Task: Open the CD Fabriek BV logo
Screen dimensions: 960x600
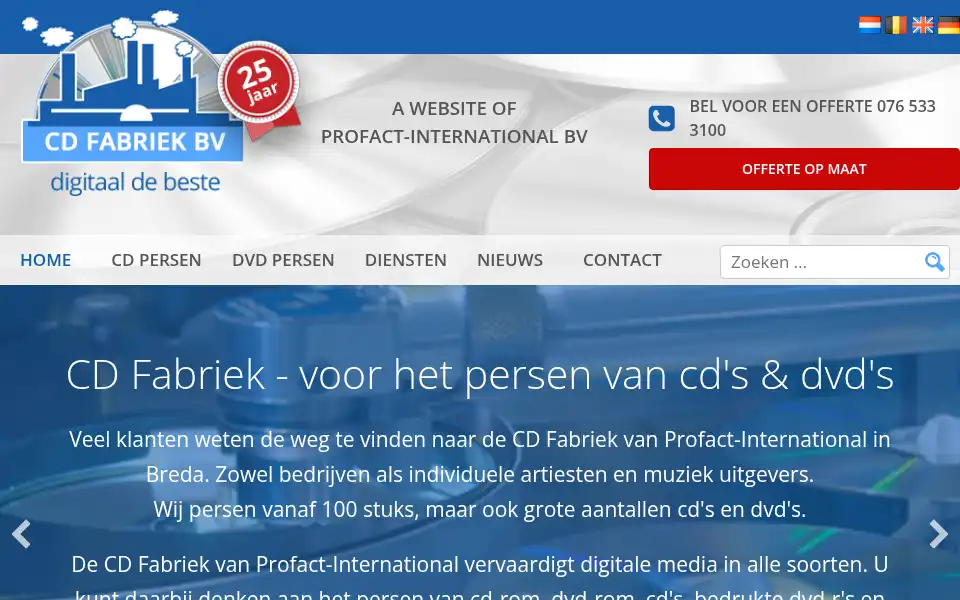Action: [132, 101]
